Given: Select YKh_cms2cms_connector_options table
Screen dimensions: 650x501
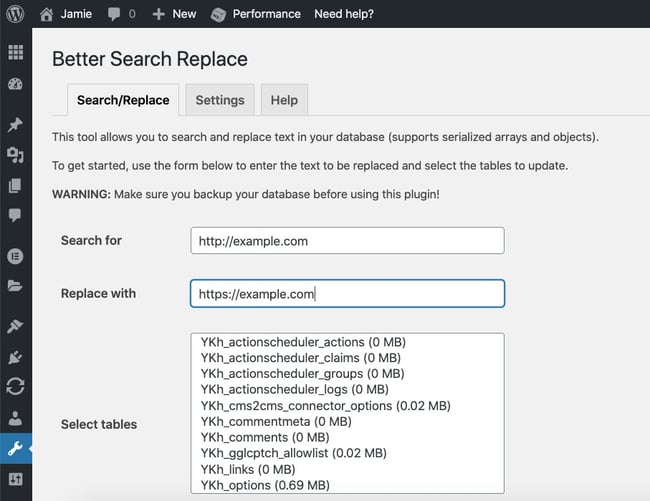Looking at the screenshot, I should tap(326, 405).
